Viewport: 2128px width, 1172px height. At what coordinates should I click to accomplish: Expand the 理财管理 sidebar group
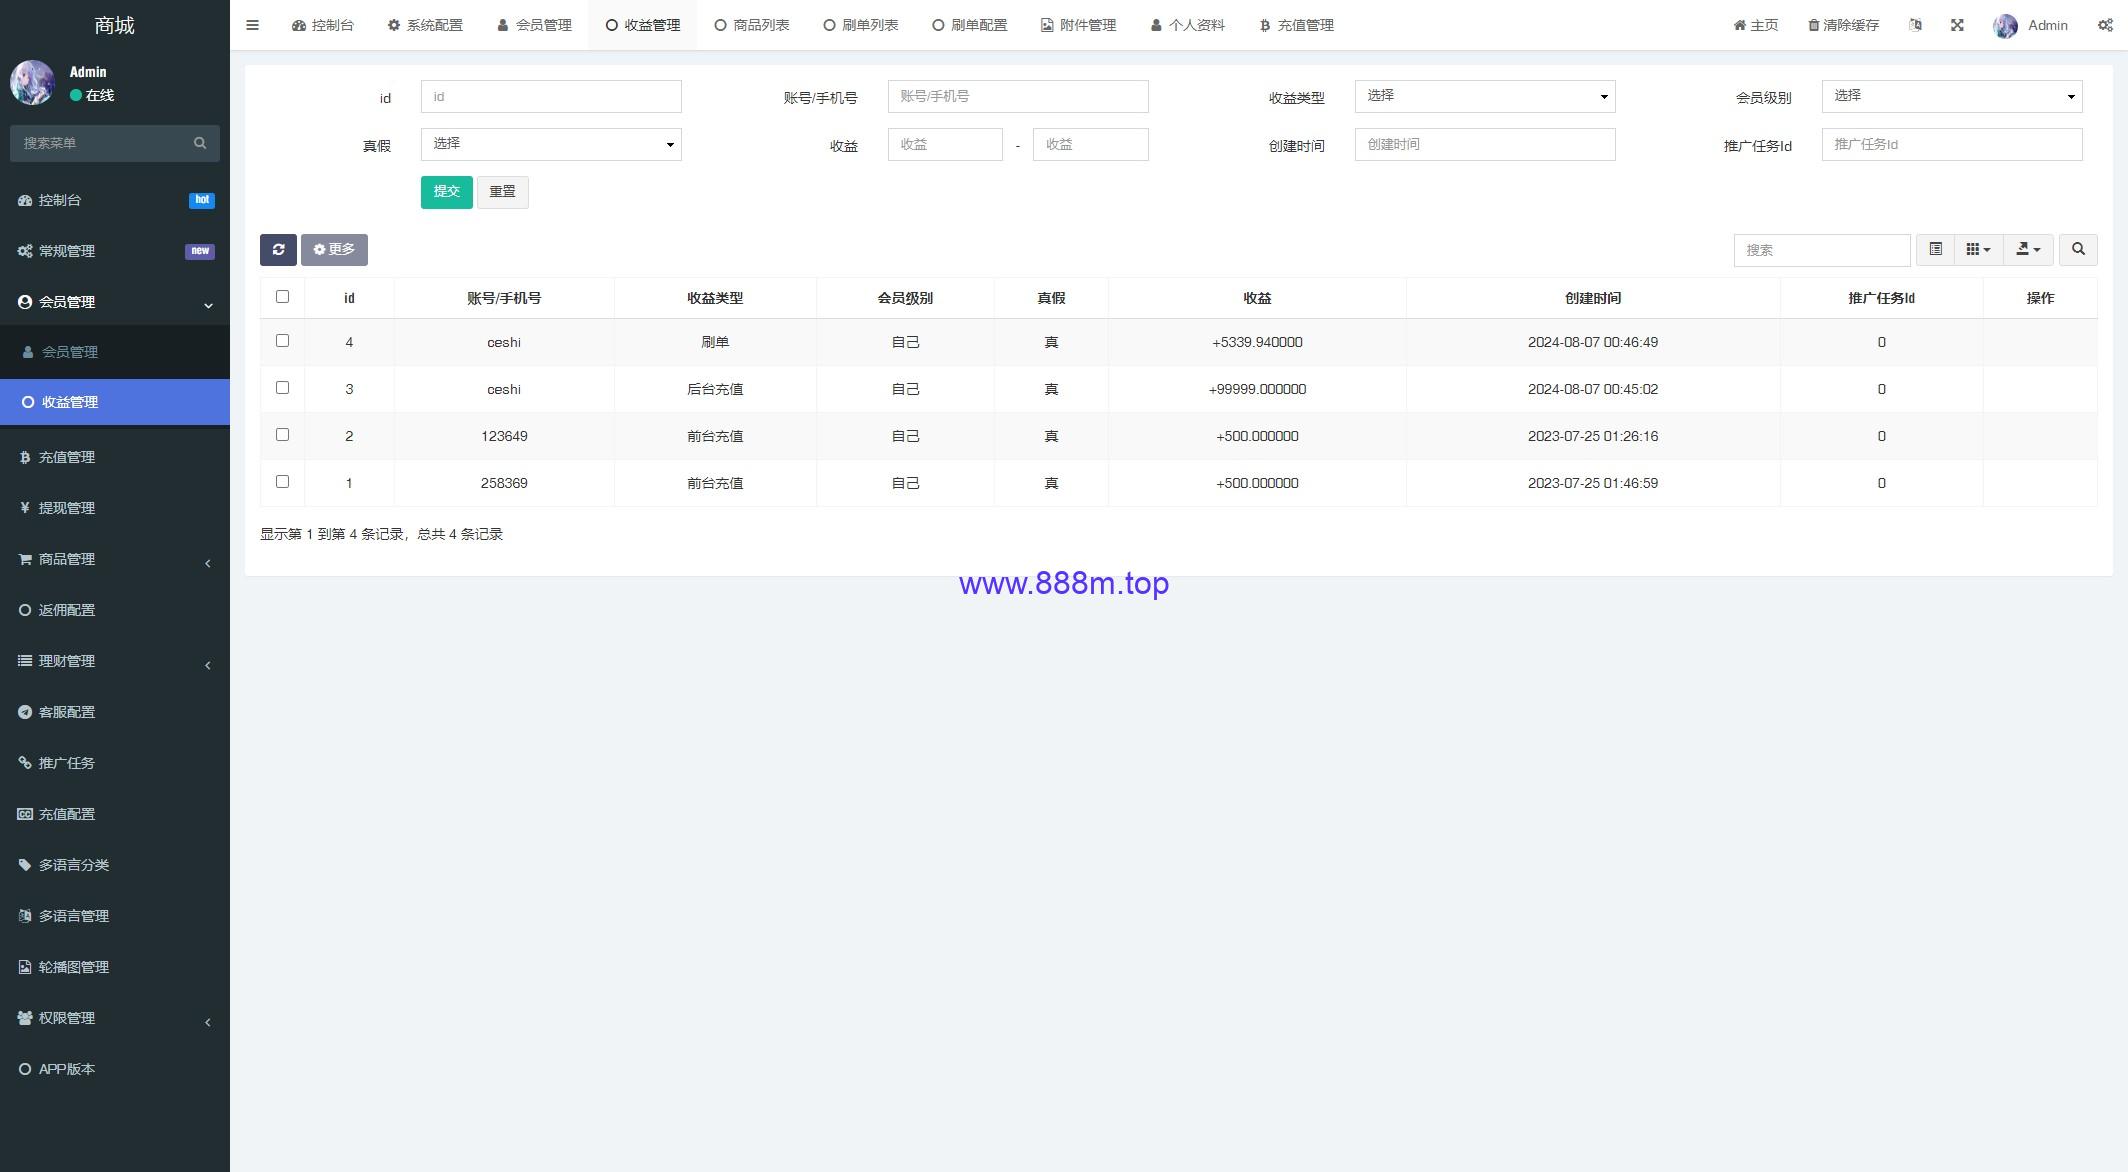(115, 661)
